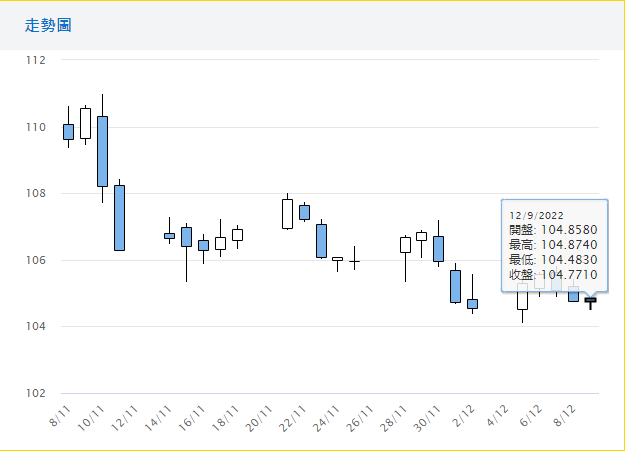Click the 23/11 blue candlestick
The height and width of the screenshot is (453, 627).
click(x=321, y=240)
